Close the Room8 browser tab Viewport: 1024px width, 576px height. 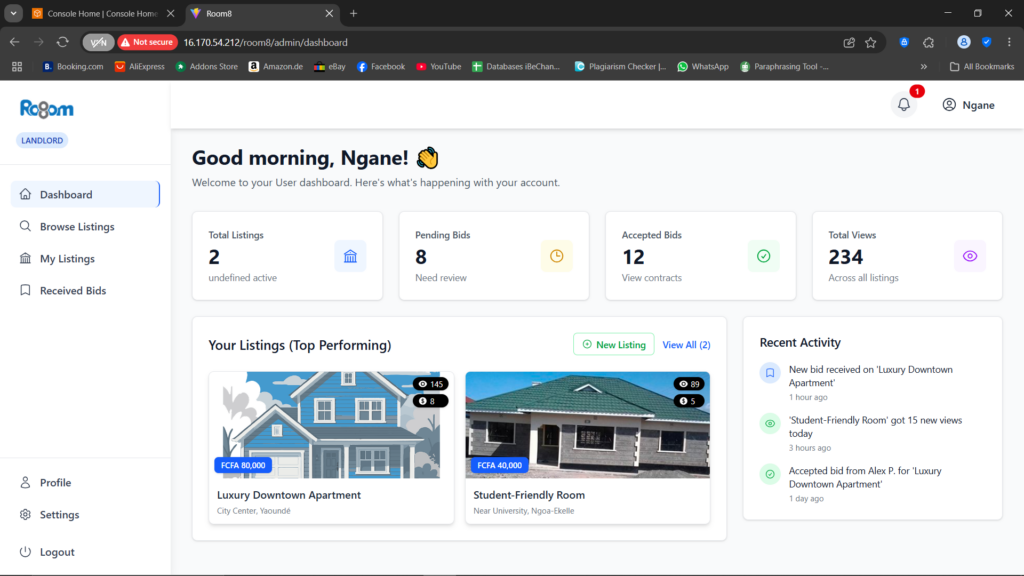click(x=329, y=13)
